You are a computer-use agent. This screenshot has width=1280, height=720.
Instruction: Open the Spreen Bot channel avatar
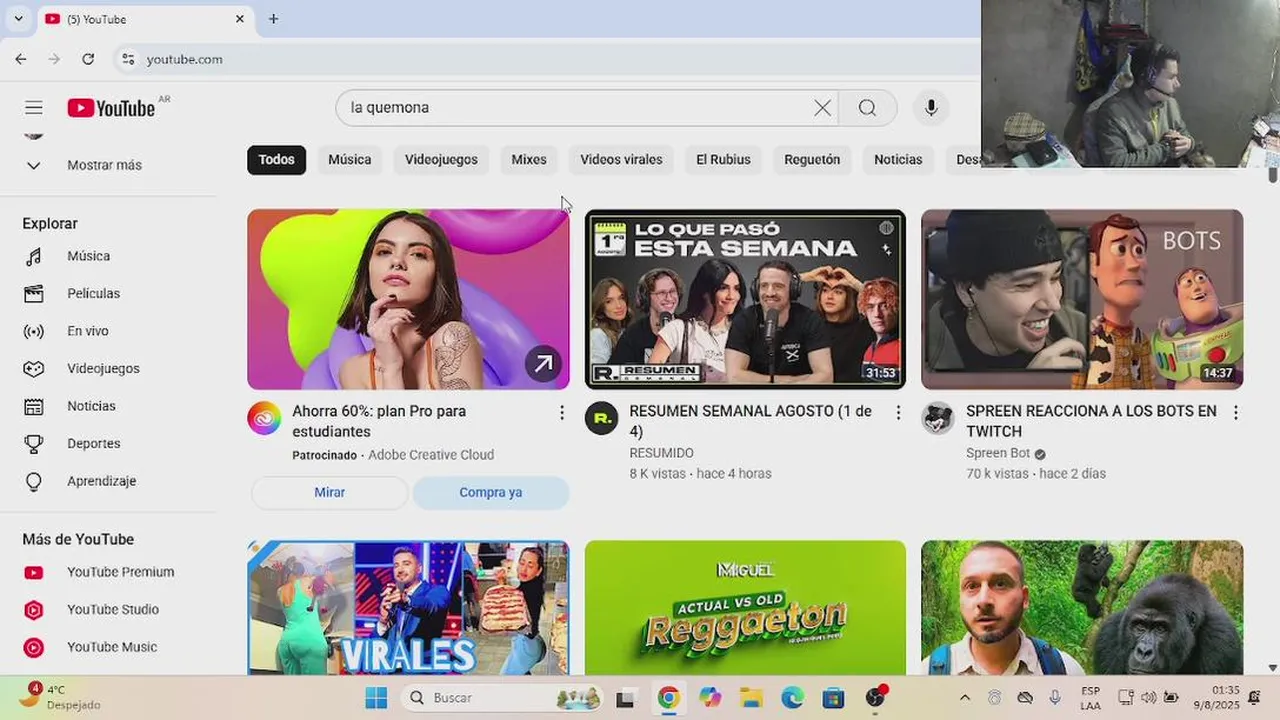938,418
